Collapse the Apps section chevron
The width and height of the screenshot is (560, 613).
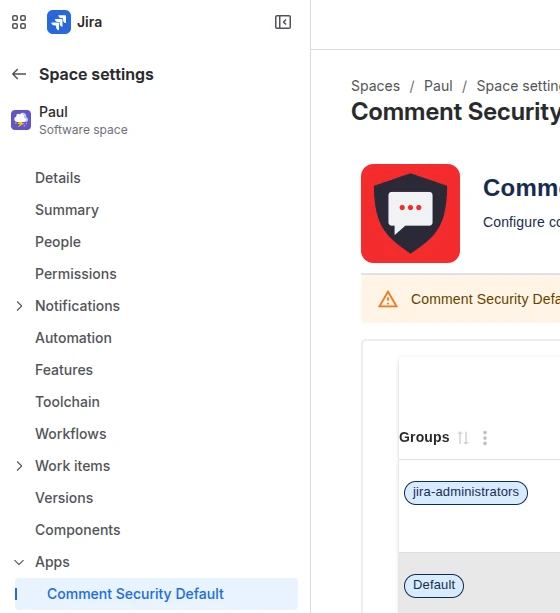tap(19, 562)
